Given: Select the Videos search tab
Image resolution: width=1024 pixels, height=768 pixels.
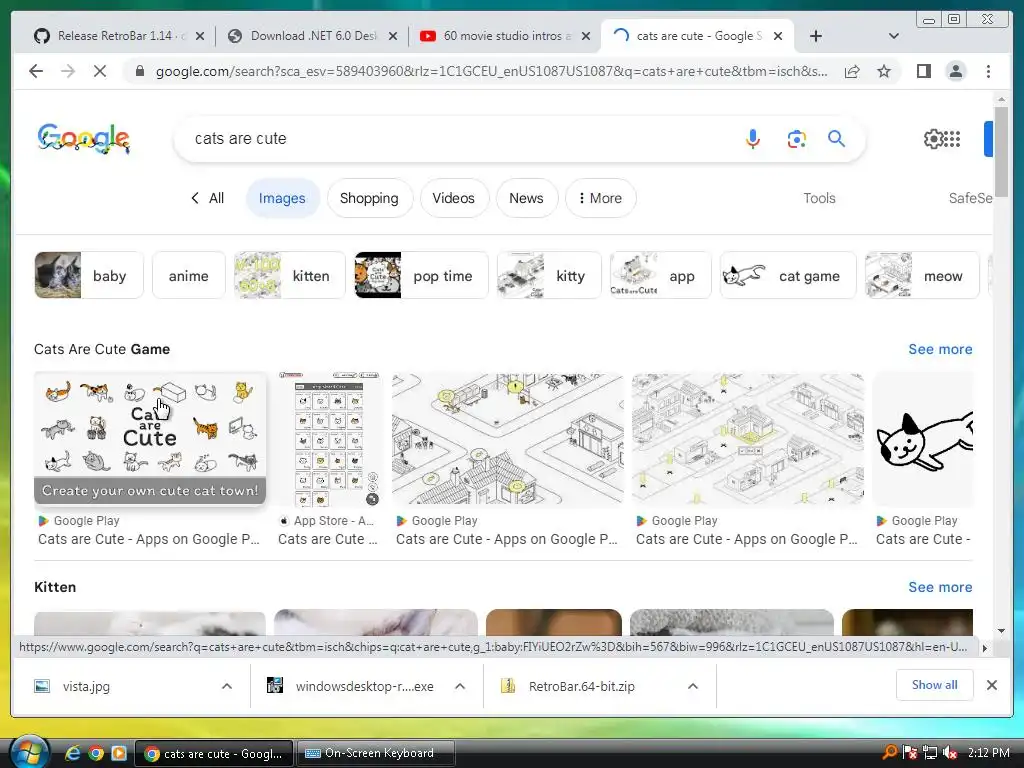Looking at the screenshot, I should tap(453, 198).
